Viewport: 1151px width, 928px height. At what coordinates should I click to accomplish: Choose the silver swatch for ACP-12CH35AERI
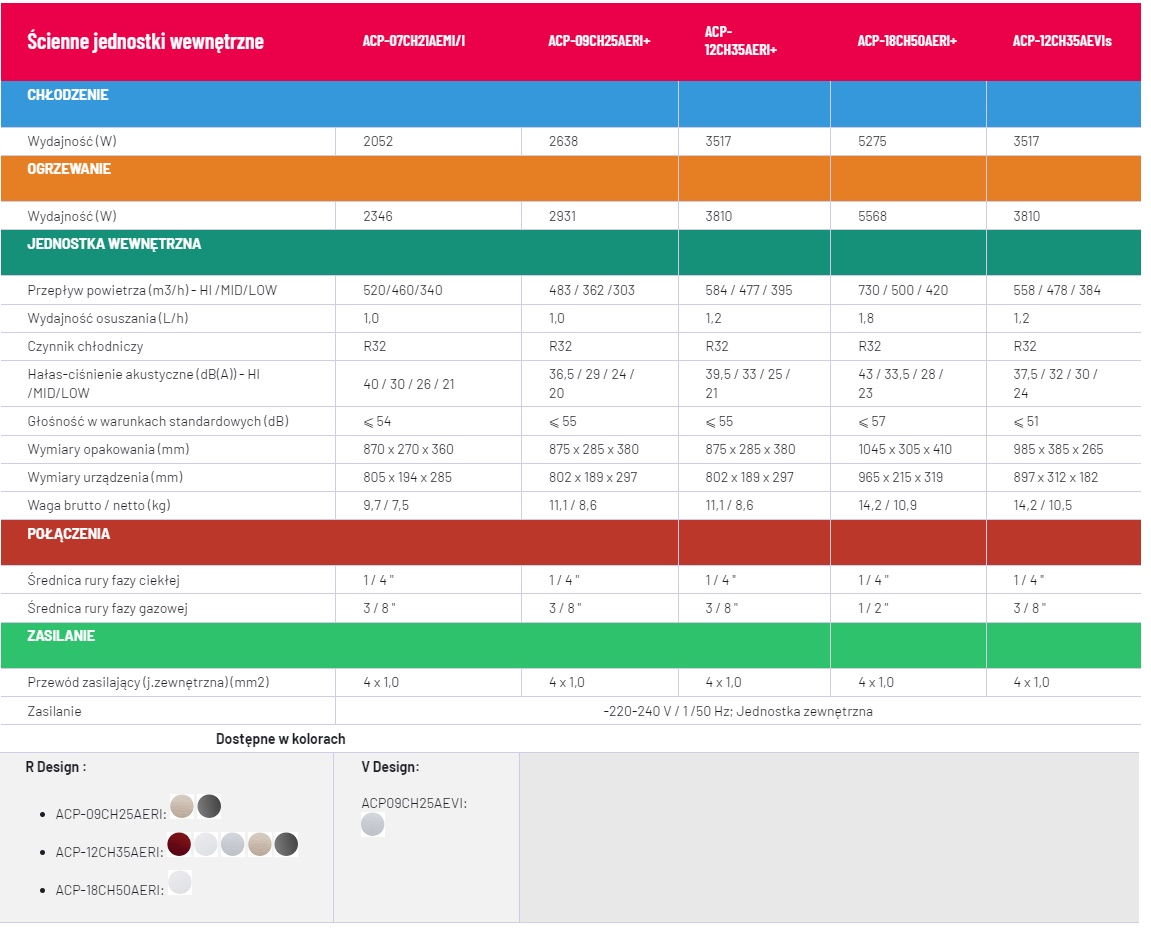coord(233,844)
